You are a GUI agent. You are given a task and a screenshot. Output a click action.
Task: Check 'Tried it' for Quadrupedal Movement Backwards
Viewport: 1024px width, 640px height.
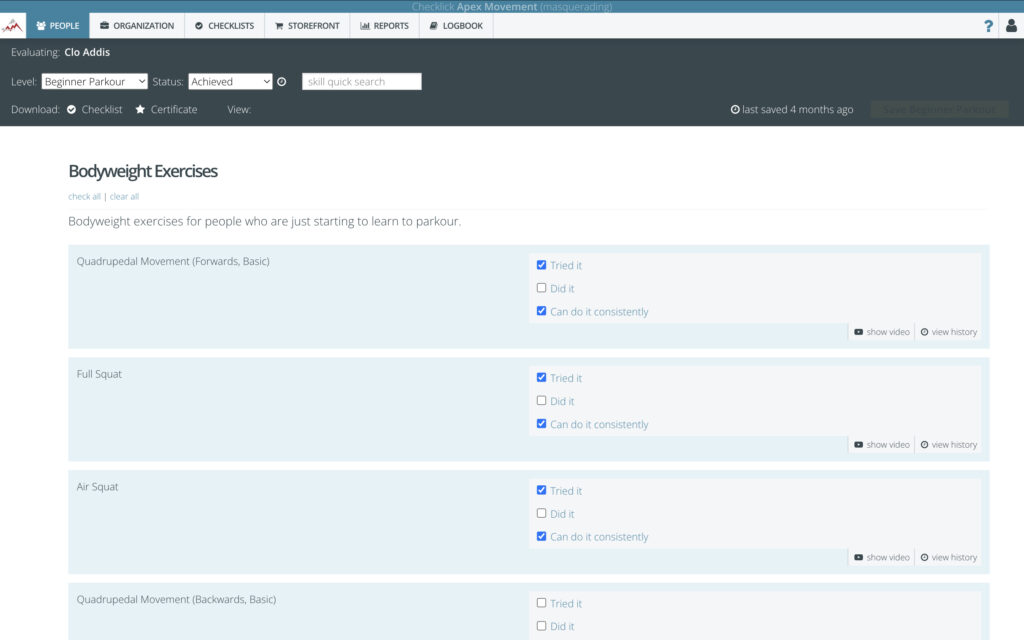click(542, 603)
